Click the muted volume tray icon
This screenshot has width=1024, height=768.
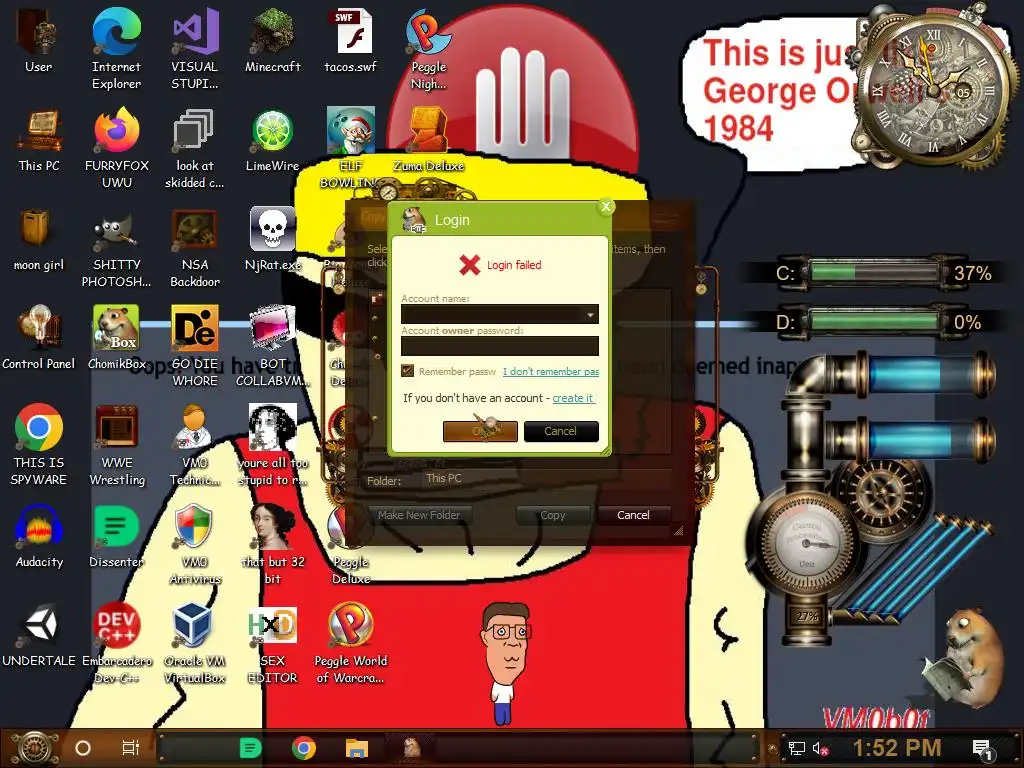(820, 748)
